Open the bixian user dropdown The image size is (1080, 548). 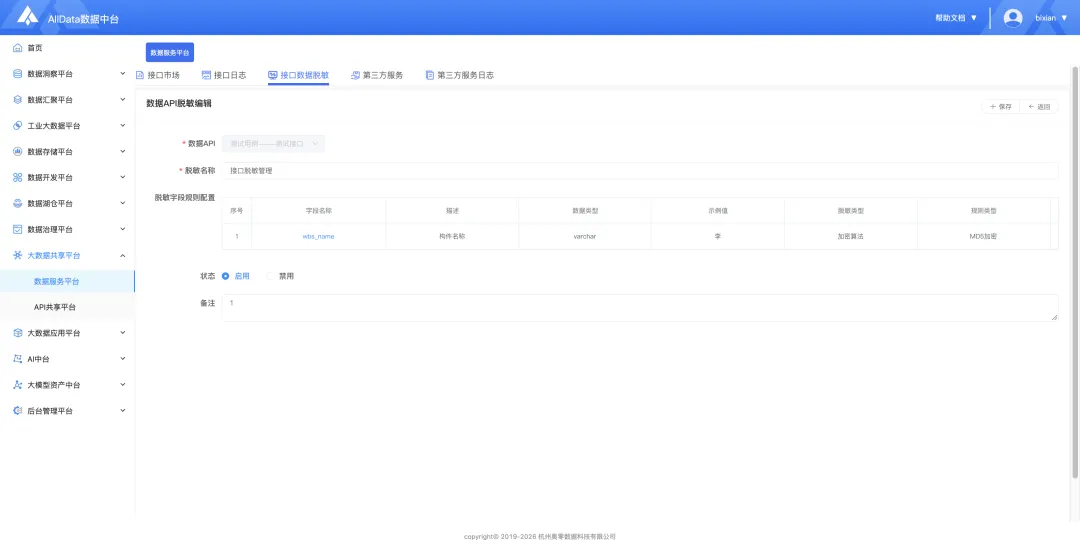pos(1051,18)
